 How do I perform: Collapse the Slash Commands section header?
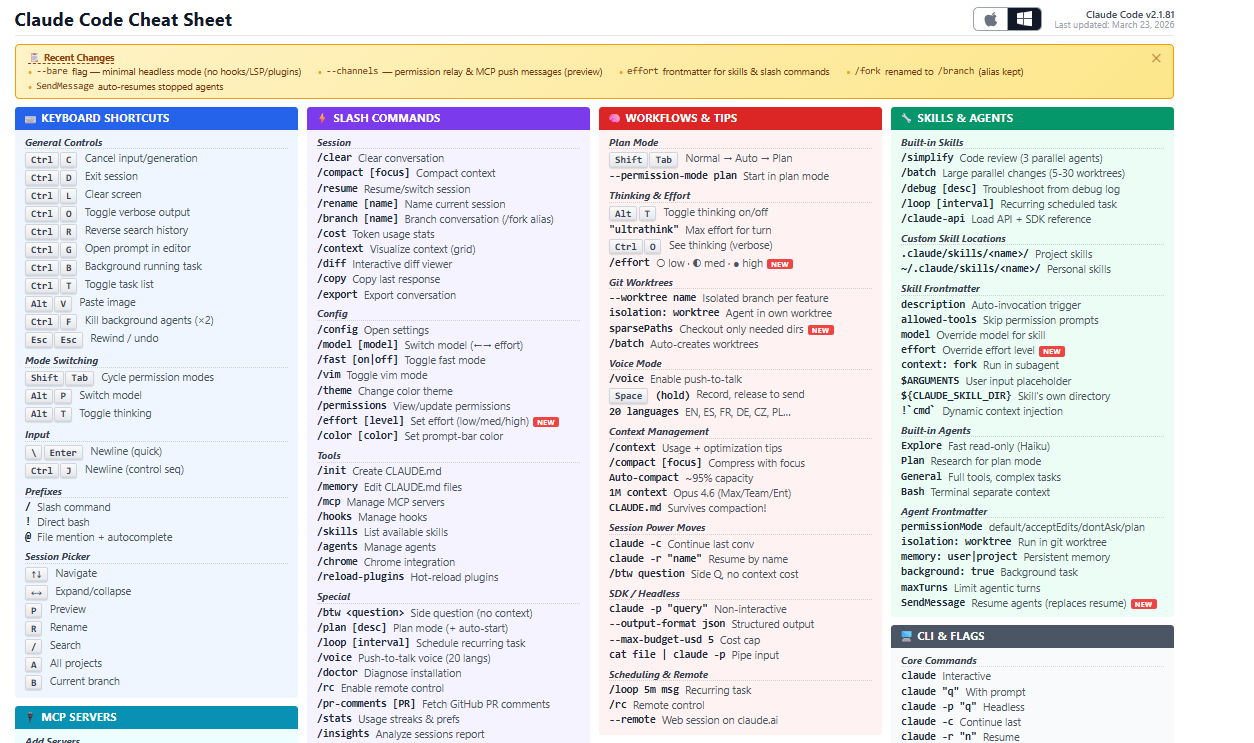pyautogui.click(x=448, y=118)
